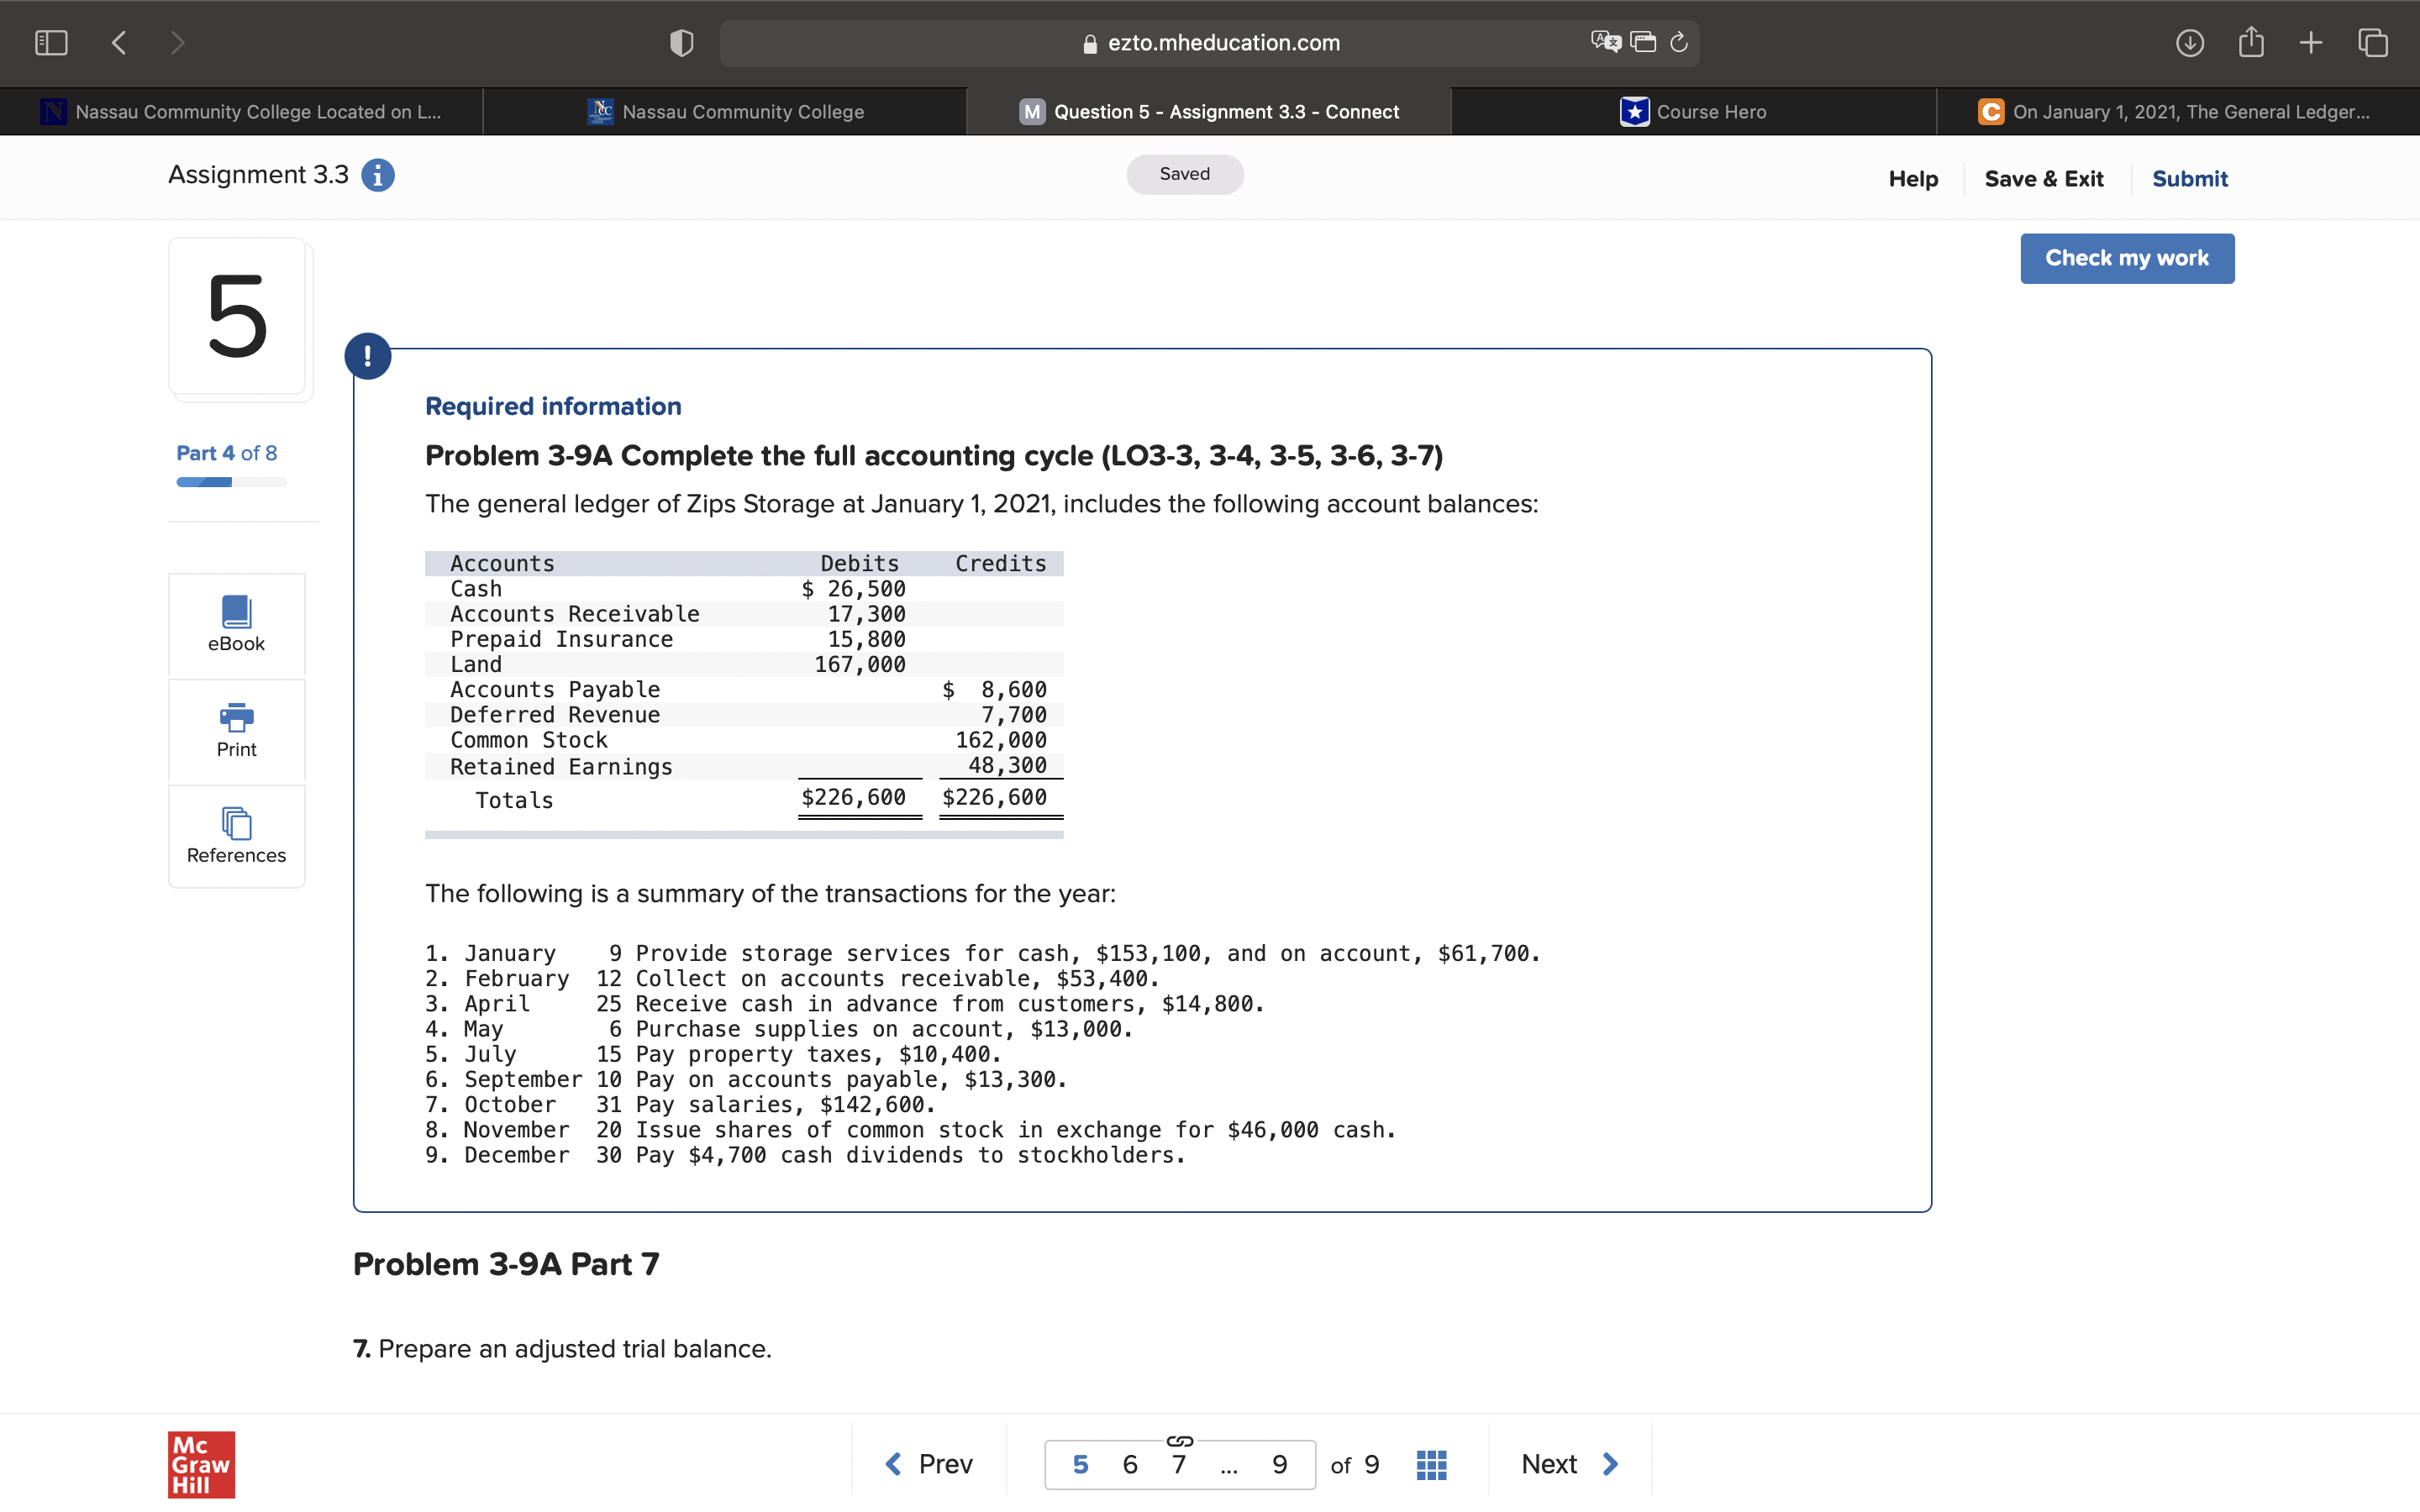The image size is (2420, 1512).
Task: Jump to question 6 in the pager
Action: click(x=1130, y=1465)
